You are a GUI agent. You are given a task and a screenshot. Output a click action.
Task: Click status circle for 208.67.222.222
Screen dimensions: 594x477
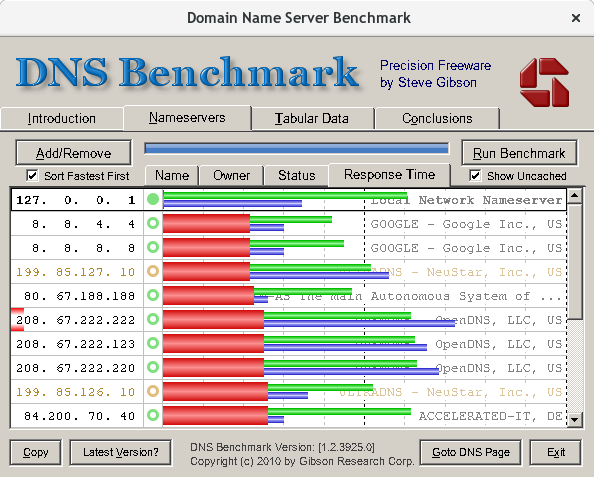point(153,319)
